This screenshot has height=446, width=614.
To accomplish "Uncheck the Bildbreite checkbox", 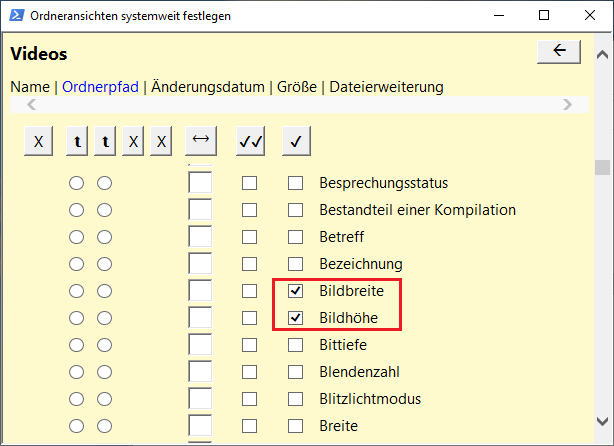I will [x=295, y=291].
